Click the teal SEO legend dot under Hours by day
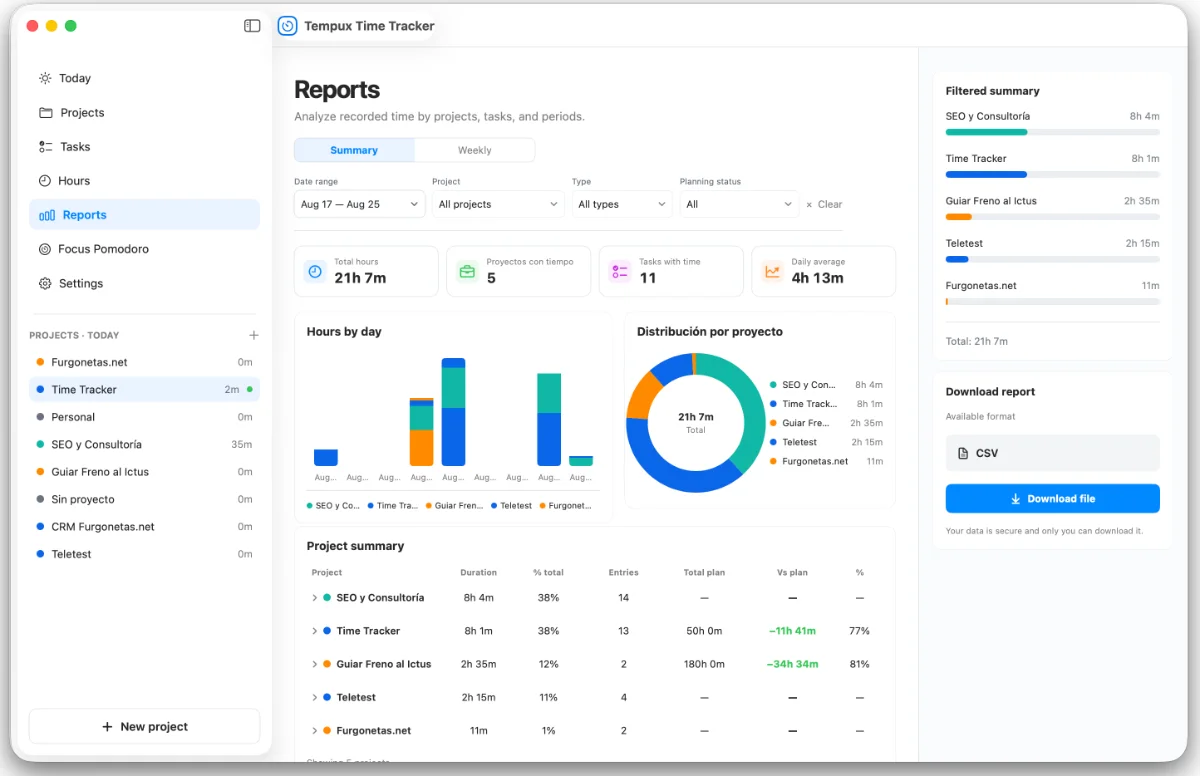This screenshot has width=1200, height=776. tap(310, 506)
